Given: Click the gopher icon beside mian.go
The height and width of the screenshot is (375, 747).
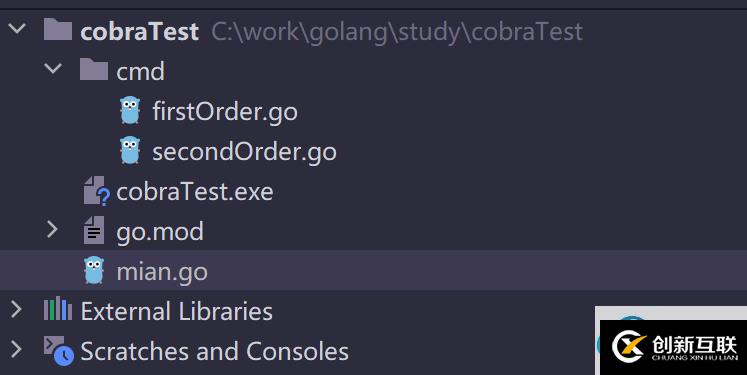Looking at the screenshot, I should 94,270.
